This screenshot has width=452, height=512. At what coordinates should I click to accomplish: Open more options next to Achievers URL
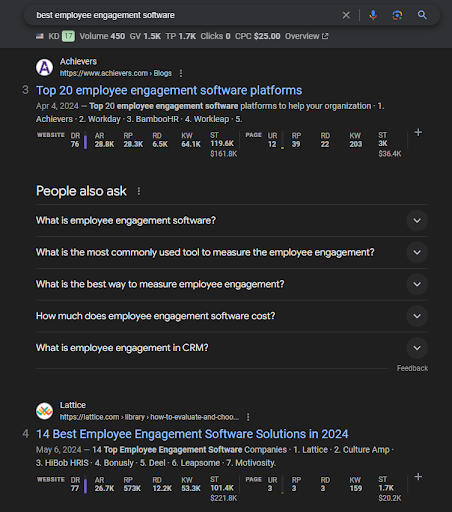pos(181,73)
